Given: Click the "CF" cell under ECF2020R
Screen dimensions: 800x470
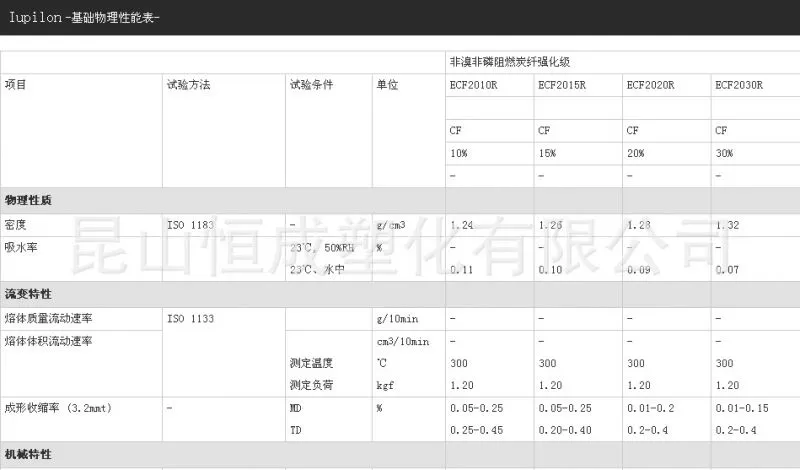Looking at the screenshot, I should 633,131.
